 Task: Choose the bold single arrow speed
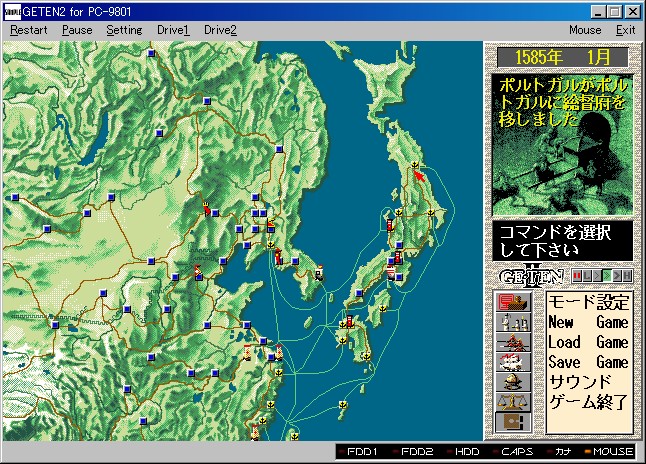point(617,276)
